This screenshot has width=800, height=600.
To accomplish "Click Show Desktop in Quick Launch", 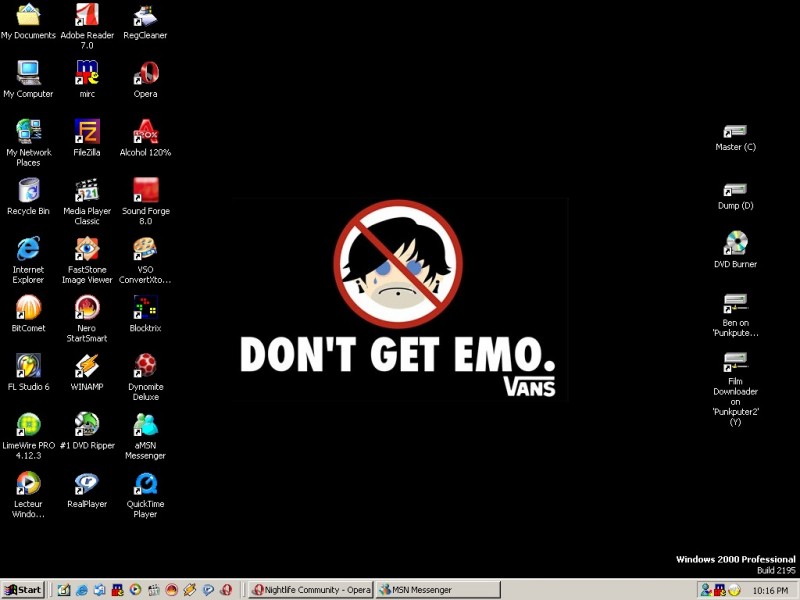I will [x=64, y=590].
